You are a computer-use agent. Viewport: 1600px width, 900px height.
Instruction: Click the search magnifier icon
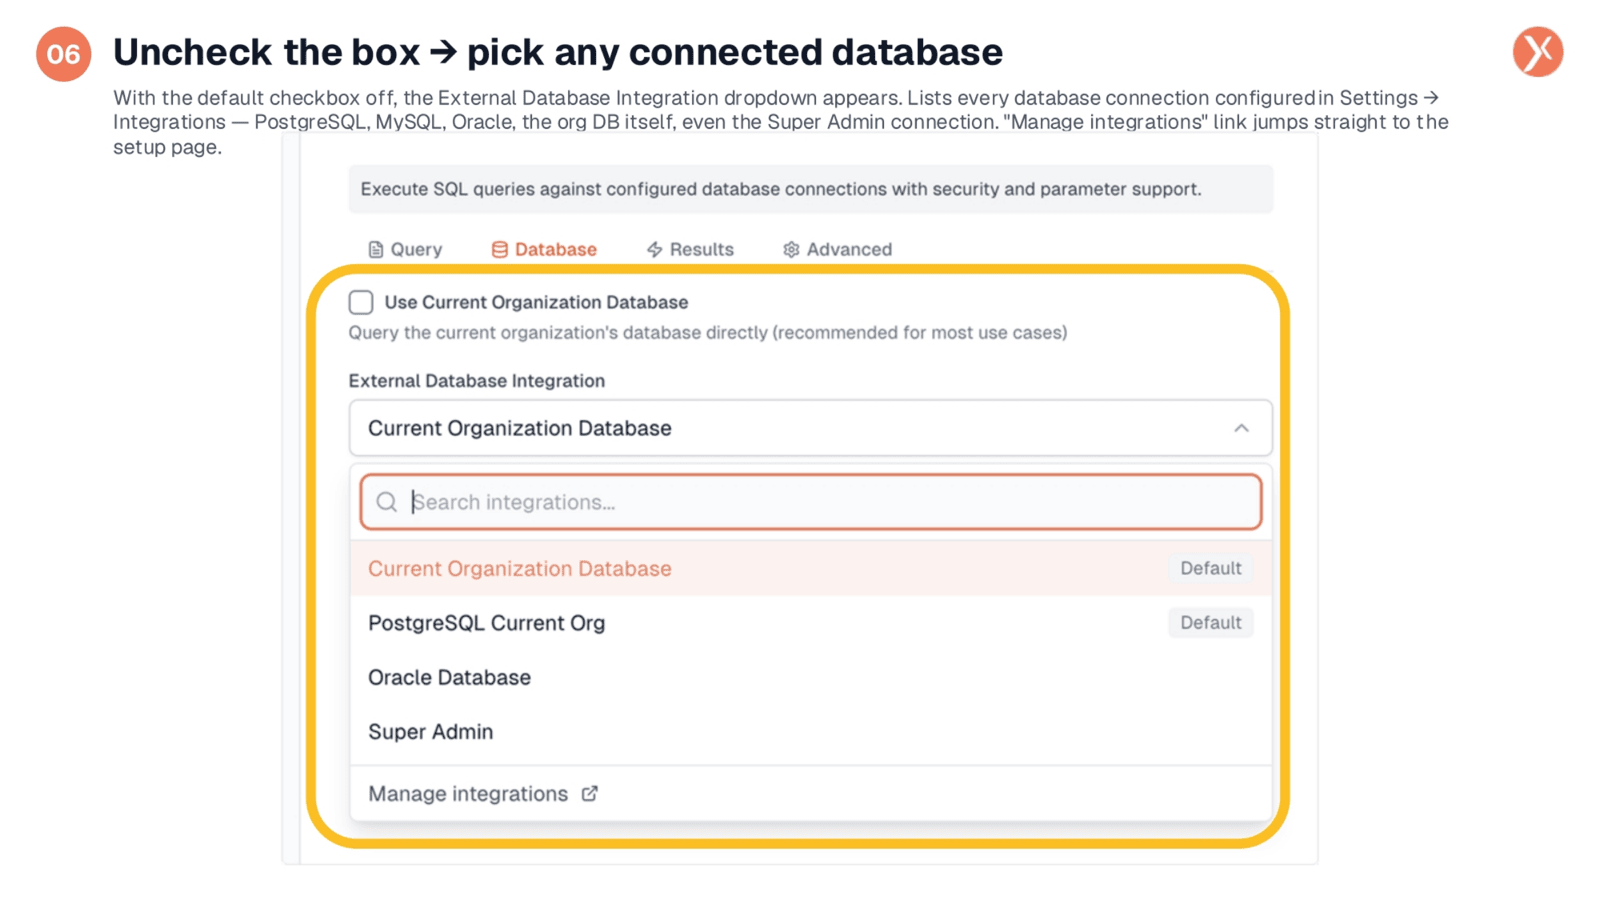tap(386, 502)
